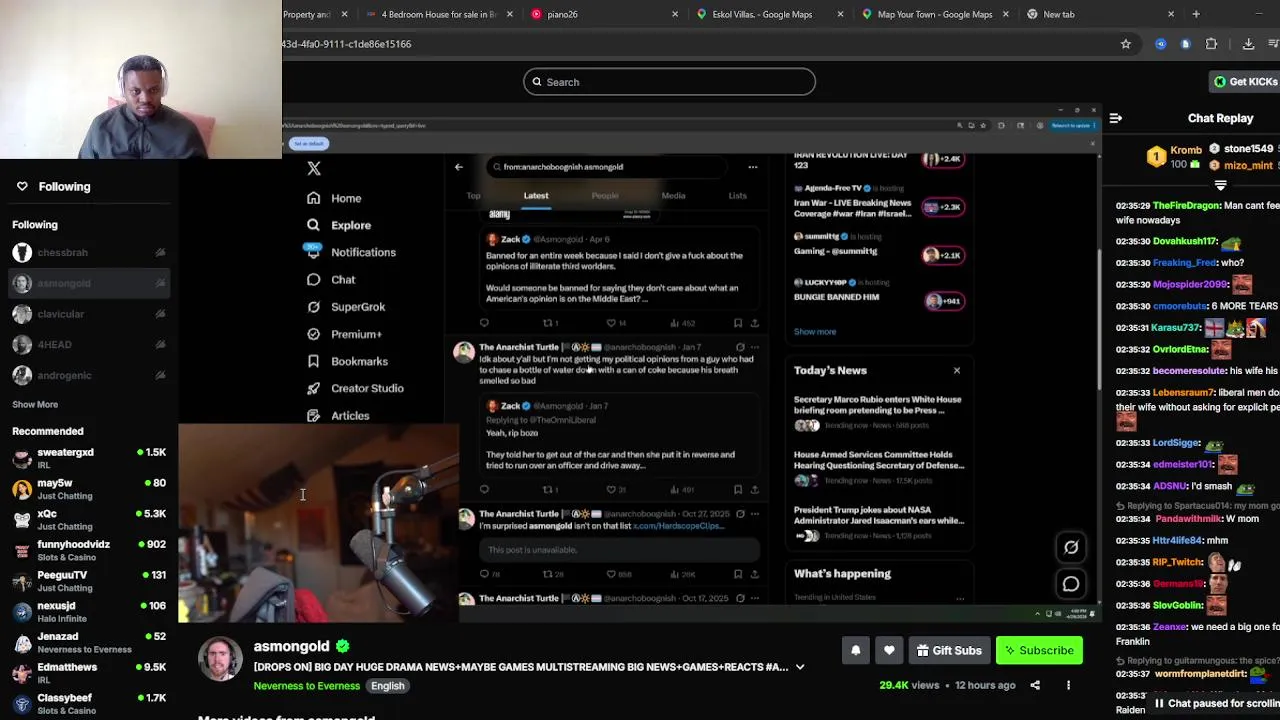Select the Lists search tab on X

737,196
